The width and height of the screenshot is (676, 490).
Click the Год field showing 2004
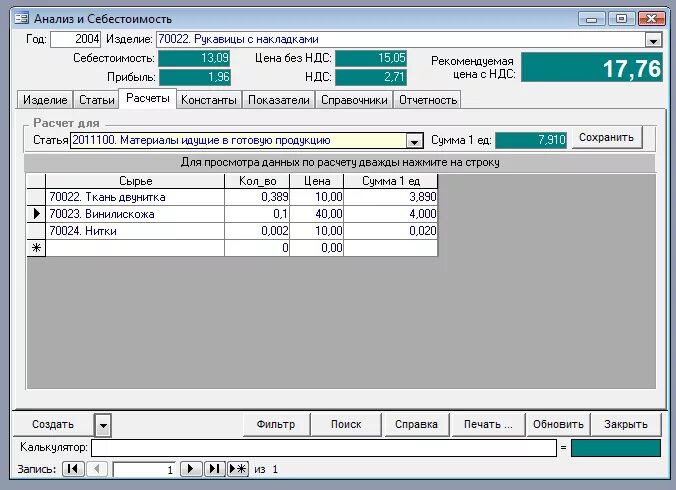(x=75, y=39)
